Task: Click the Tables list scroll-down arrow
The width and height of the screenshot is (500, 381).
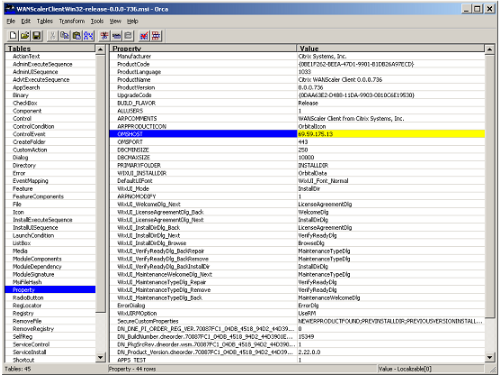Action: tap(100, 358)
